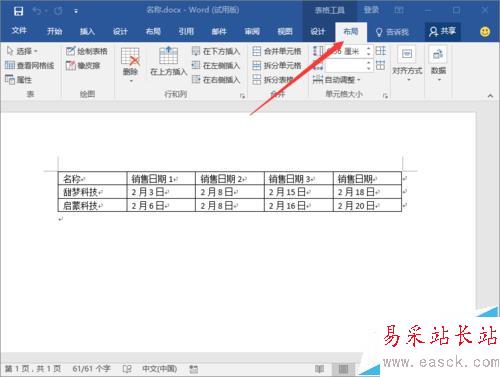
Task: Open Quick Access Toolbar customize arrow
Action: click(76, 11)
